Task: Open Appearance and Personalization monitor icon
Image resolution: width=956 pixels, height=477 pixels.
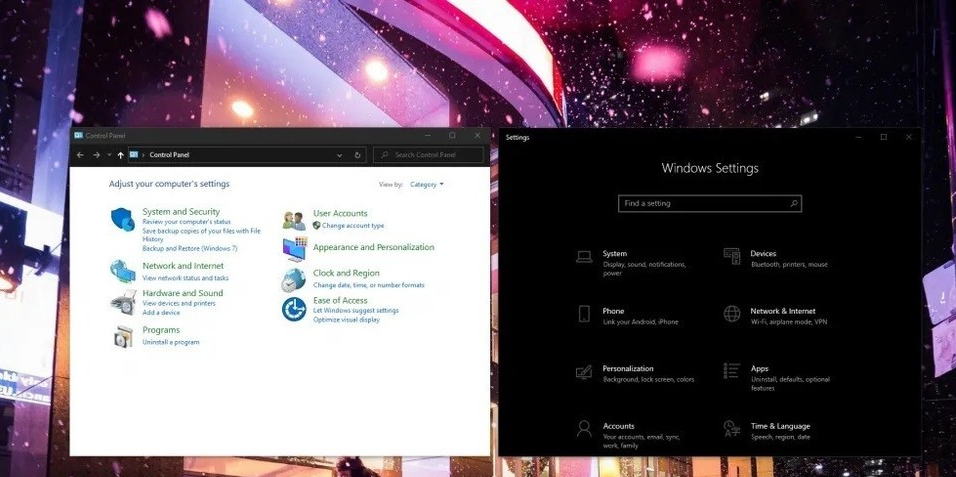Action: pyautogui.click(x=294, y=249)
